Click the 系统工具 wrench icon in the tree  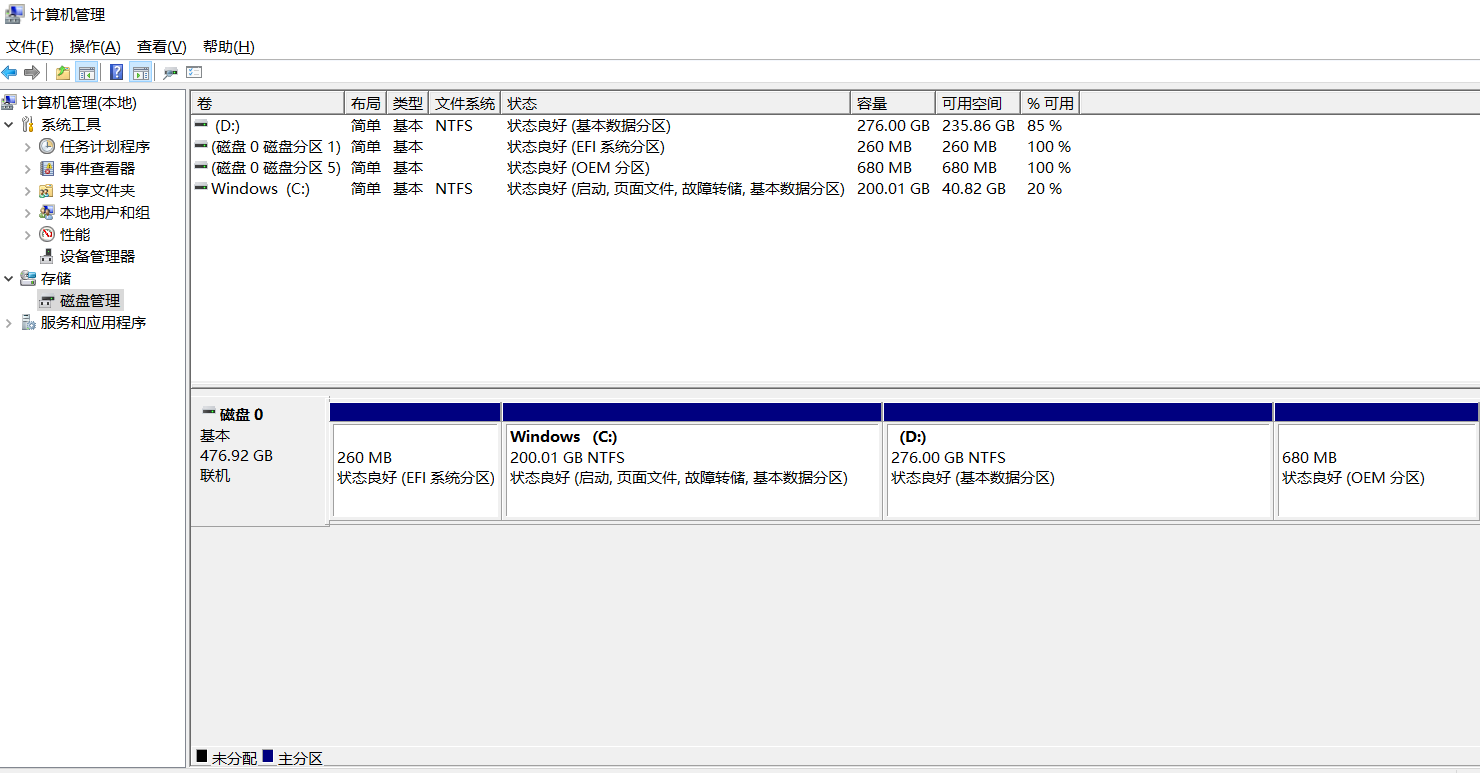[28, 124]
